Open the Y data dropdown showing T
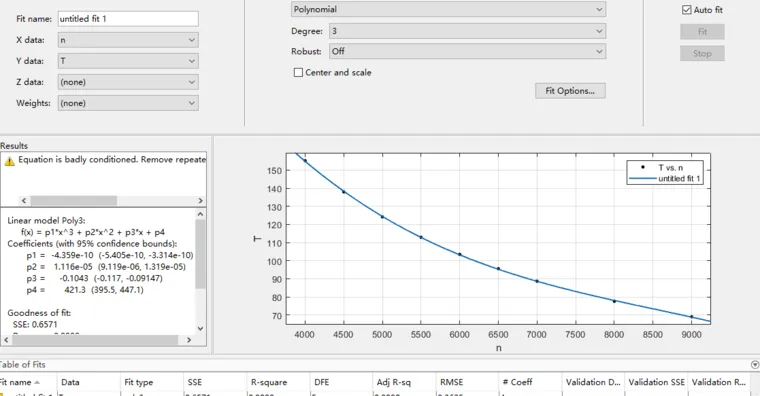Image resolution: width=760 pixels, height=396 pixels. [x=128, y=61]
